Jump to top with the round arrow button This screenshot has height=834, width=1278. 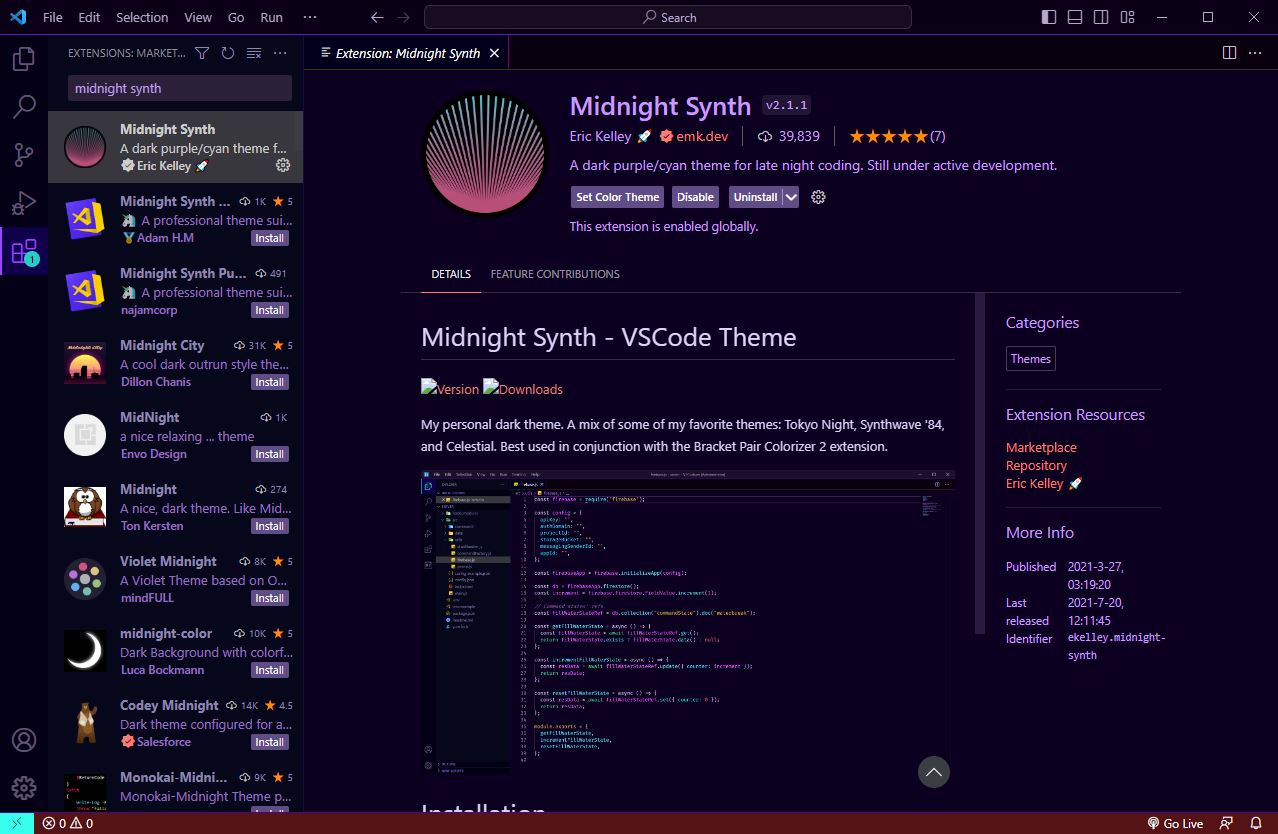click(x=934, y=772)
